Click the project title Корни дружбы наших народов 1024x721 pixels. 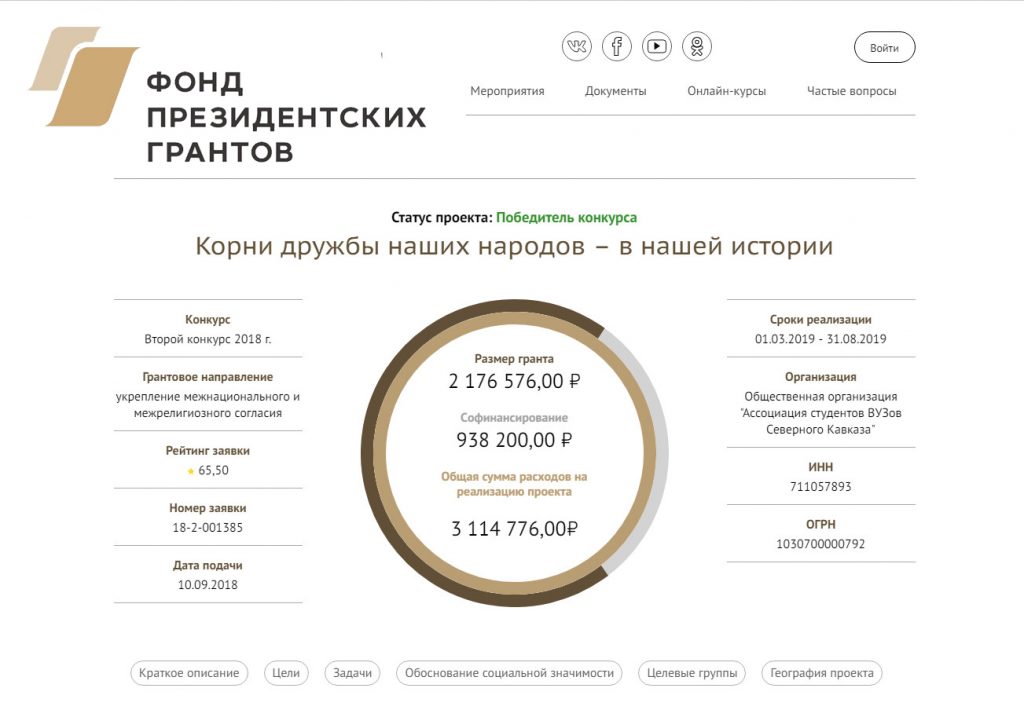[514, 246]
